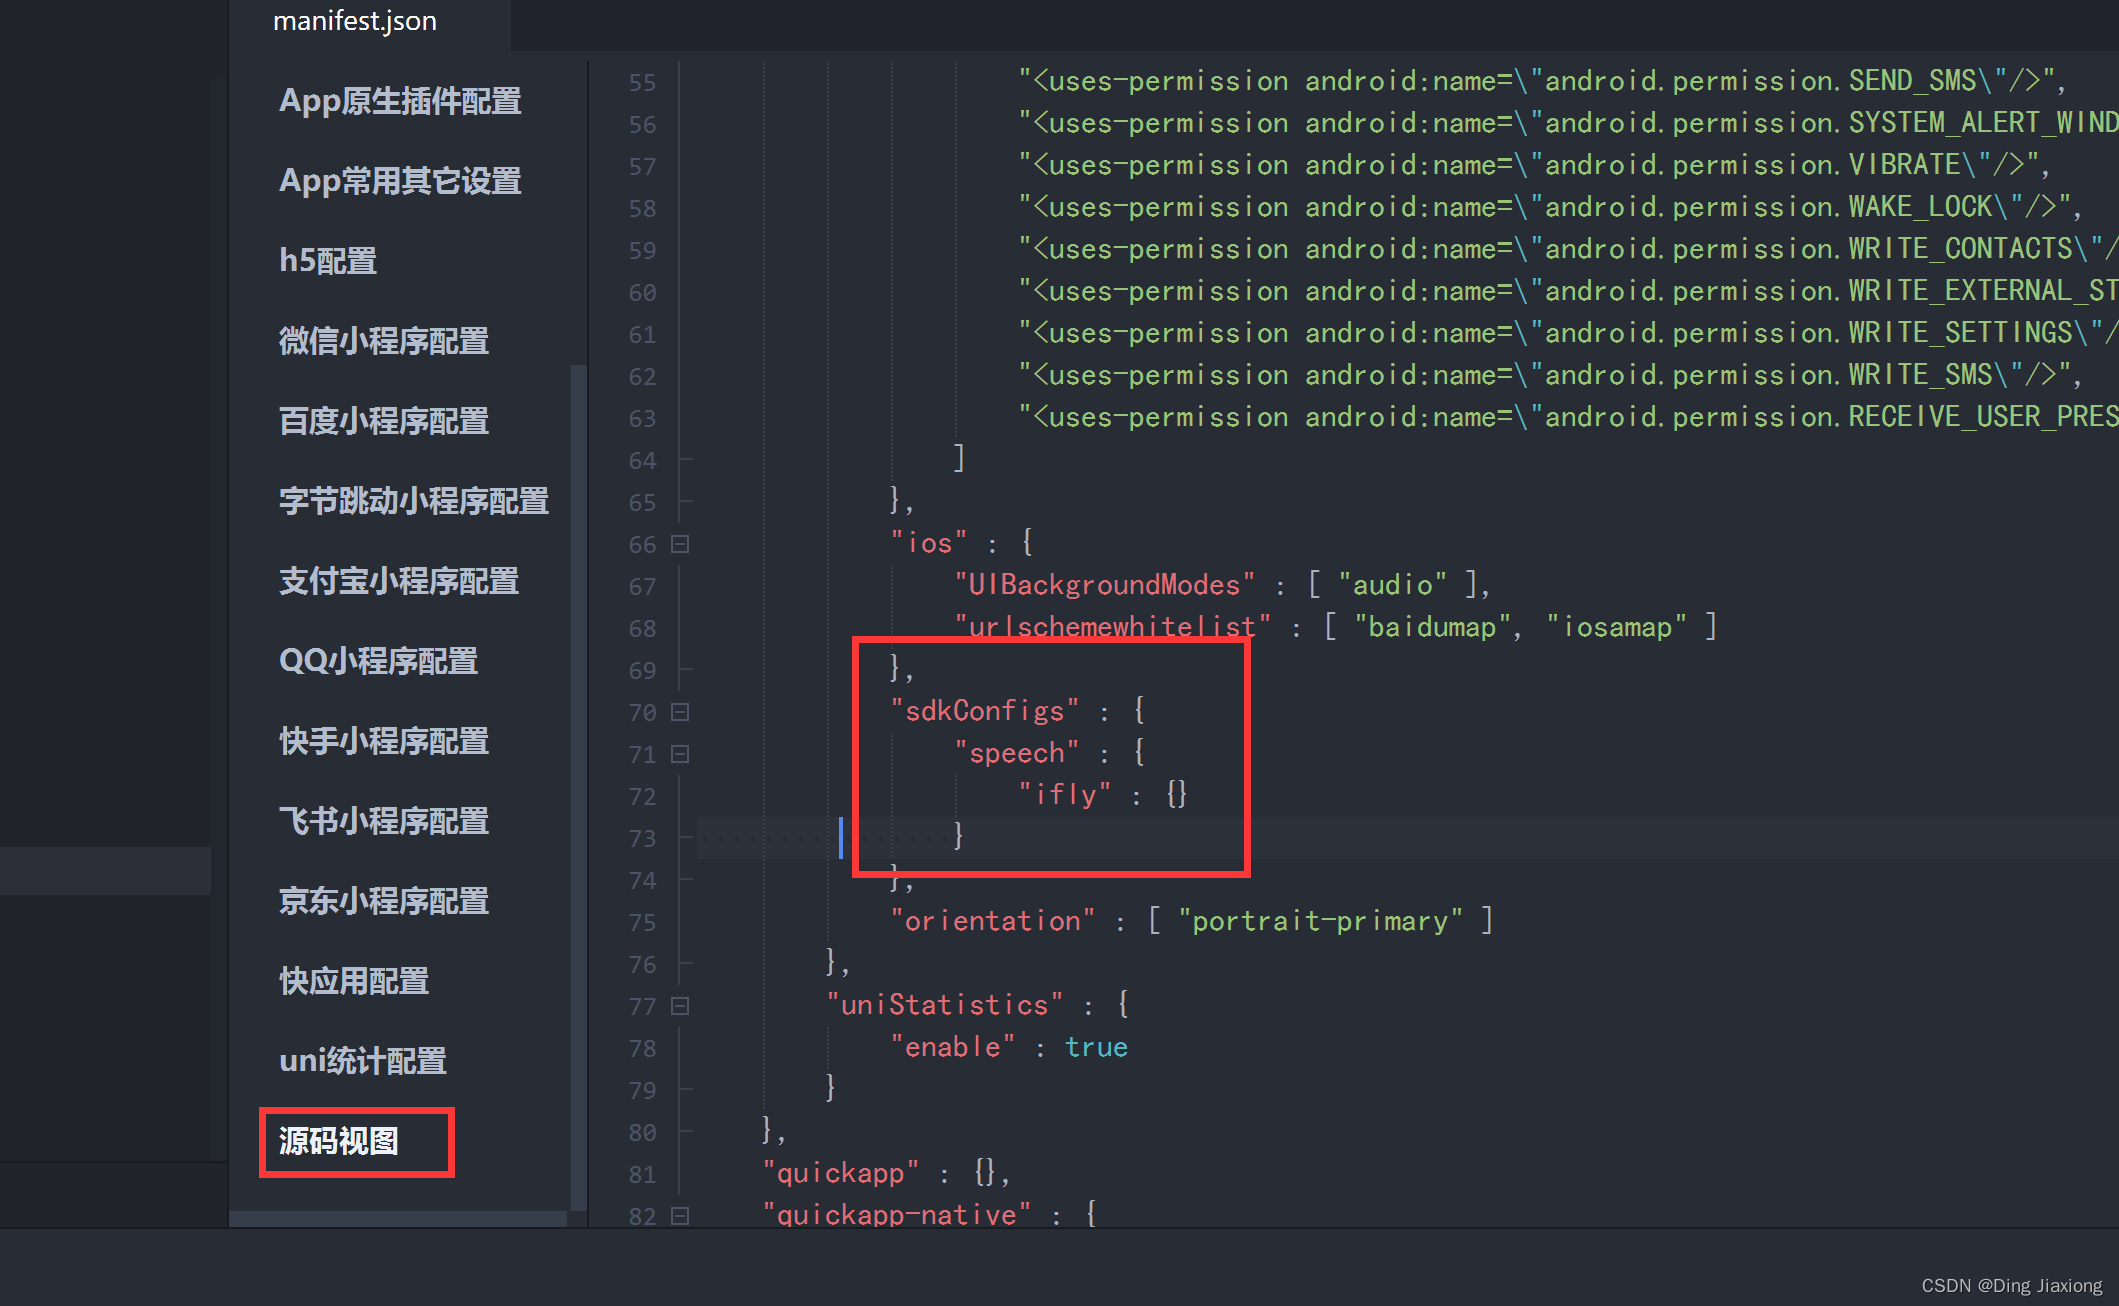
Task: Click the "sdkConfigs" key text
Action: [985, 711]
